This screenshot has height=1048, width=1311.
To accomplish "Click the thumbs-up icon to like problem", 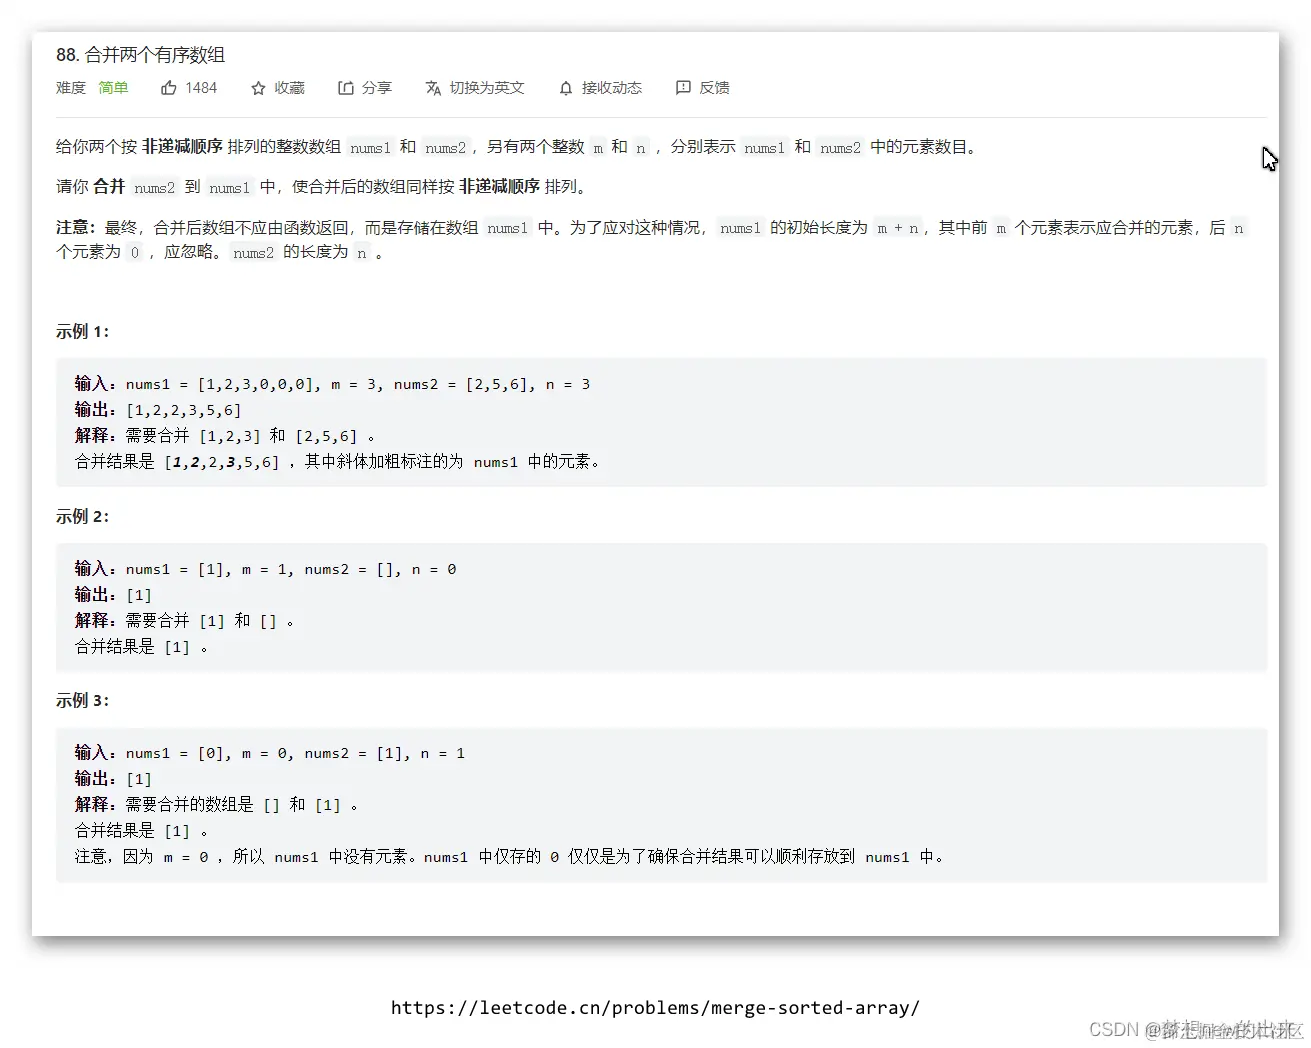I will pos(169,88).
